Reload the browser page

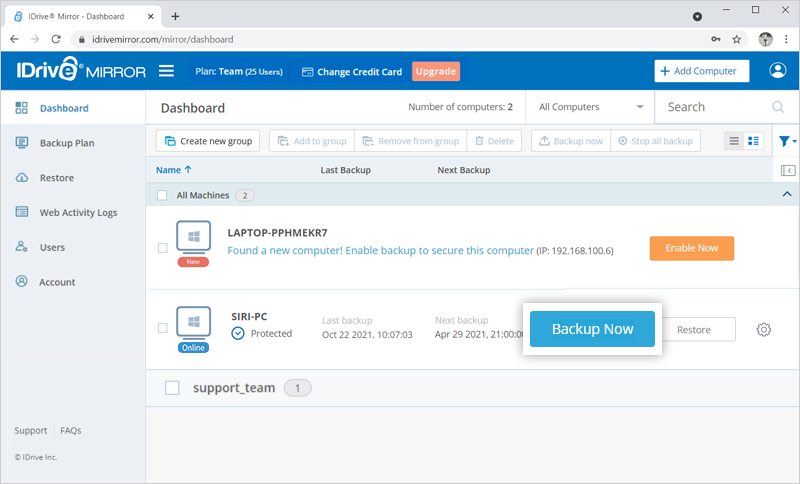coord(56,39)
